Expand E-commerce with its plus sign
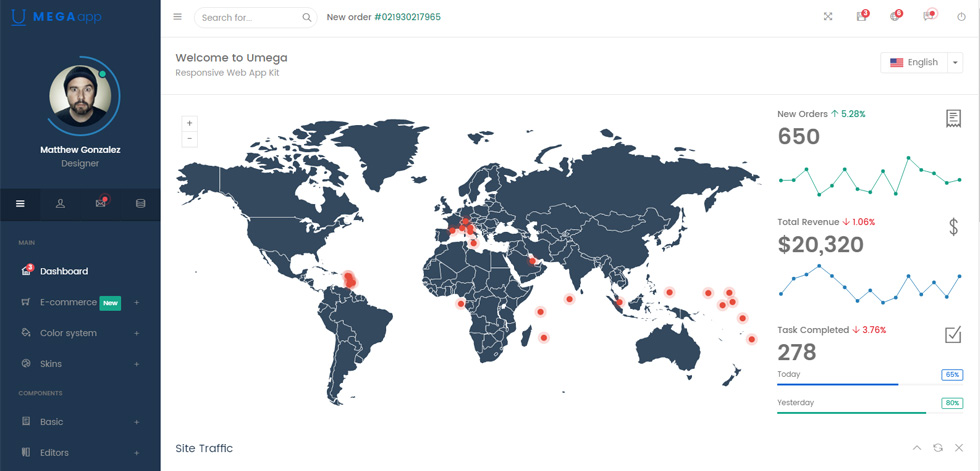This screenshot has width=980, height=471. (x=136, y=302)
